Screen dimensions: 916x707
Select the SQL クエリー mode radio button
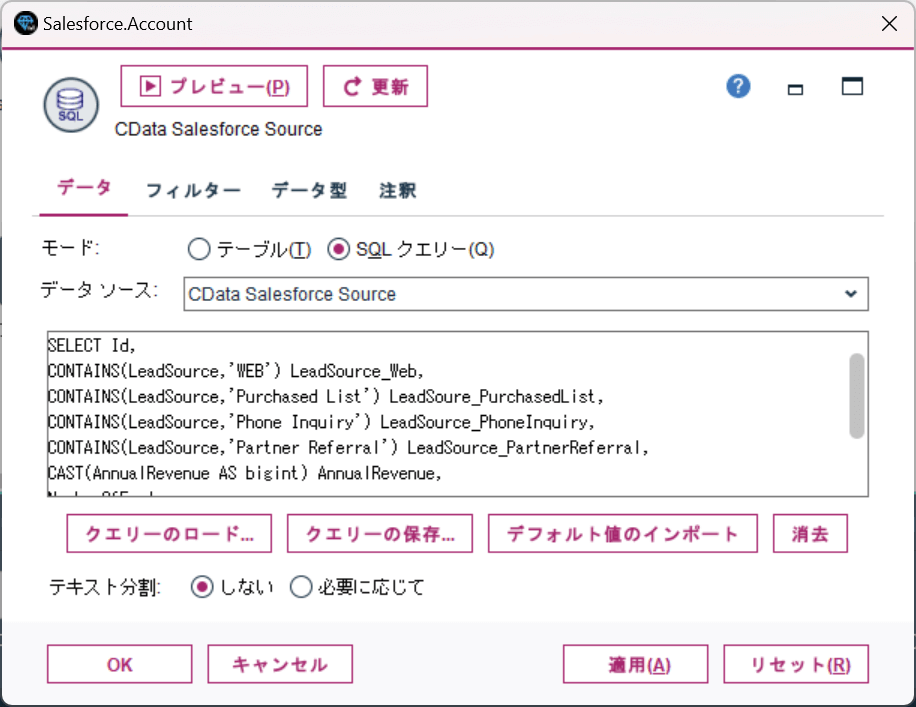[x=339, y=249]
